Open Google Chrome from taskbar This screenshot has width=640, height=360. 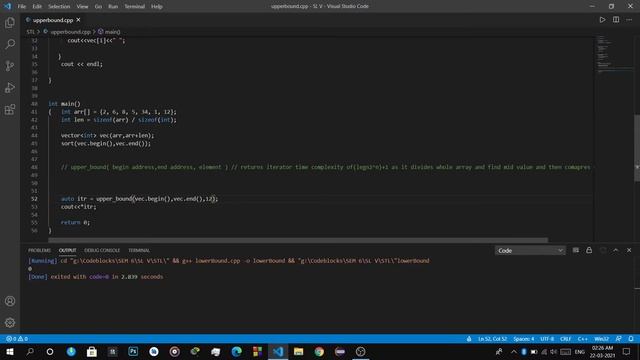pos(319,351)
